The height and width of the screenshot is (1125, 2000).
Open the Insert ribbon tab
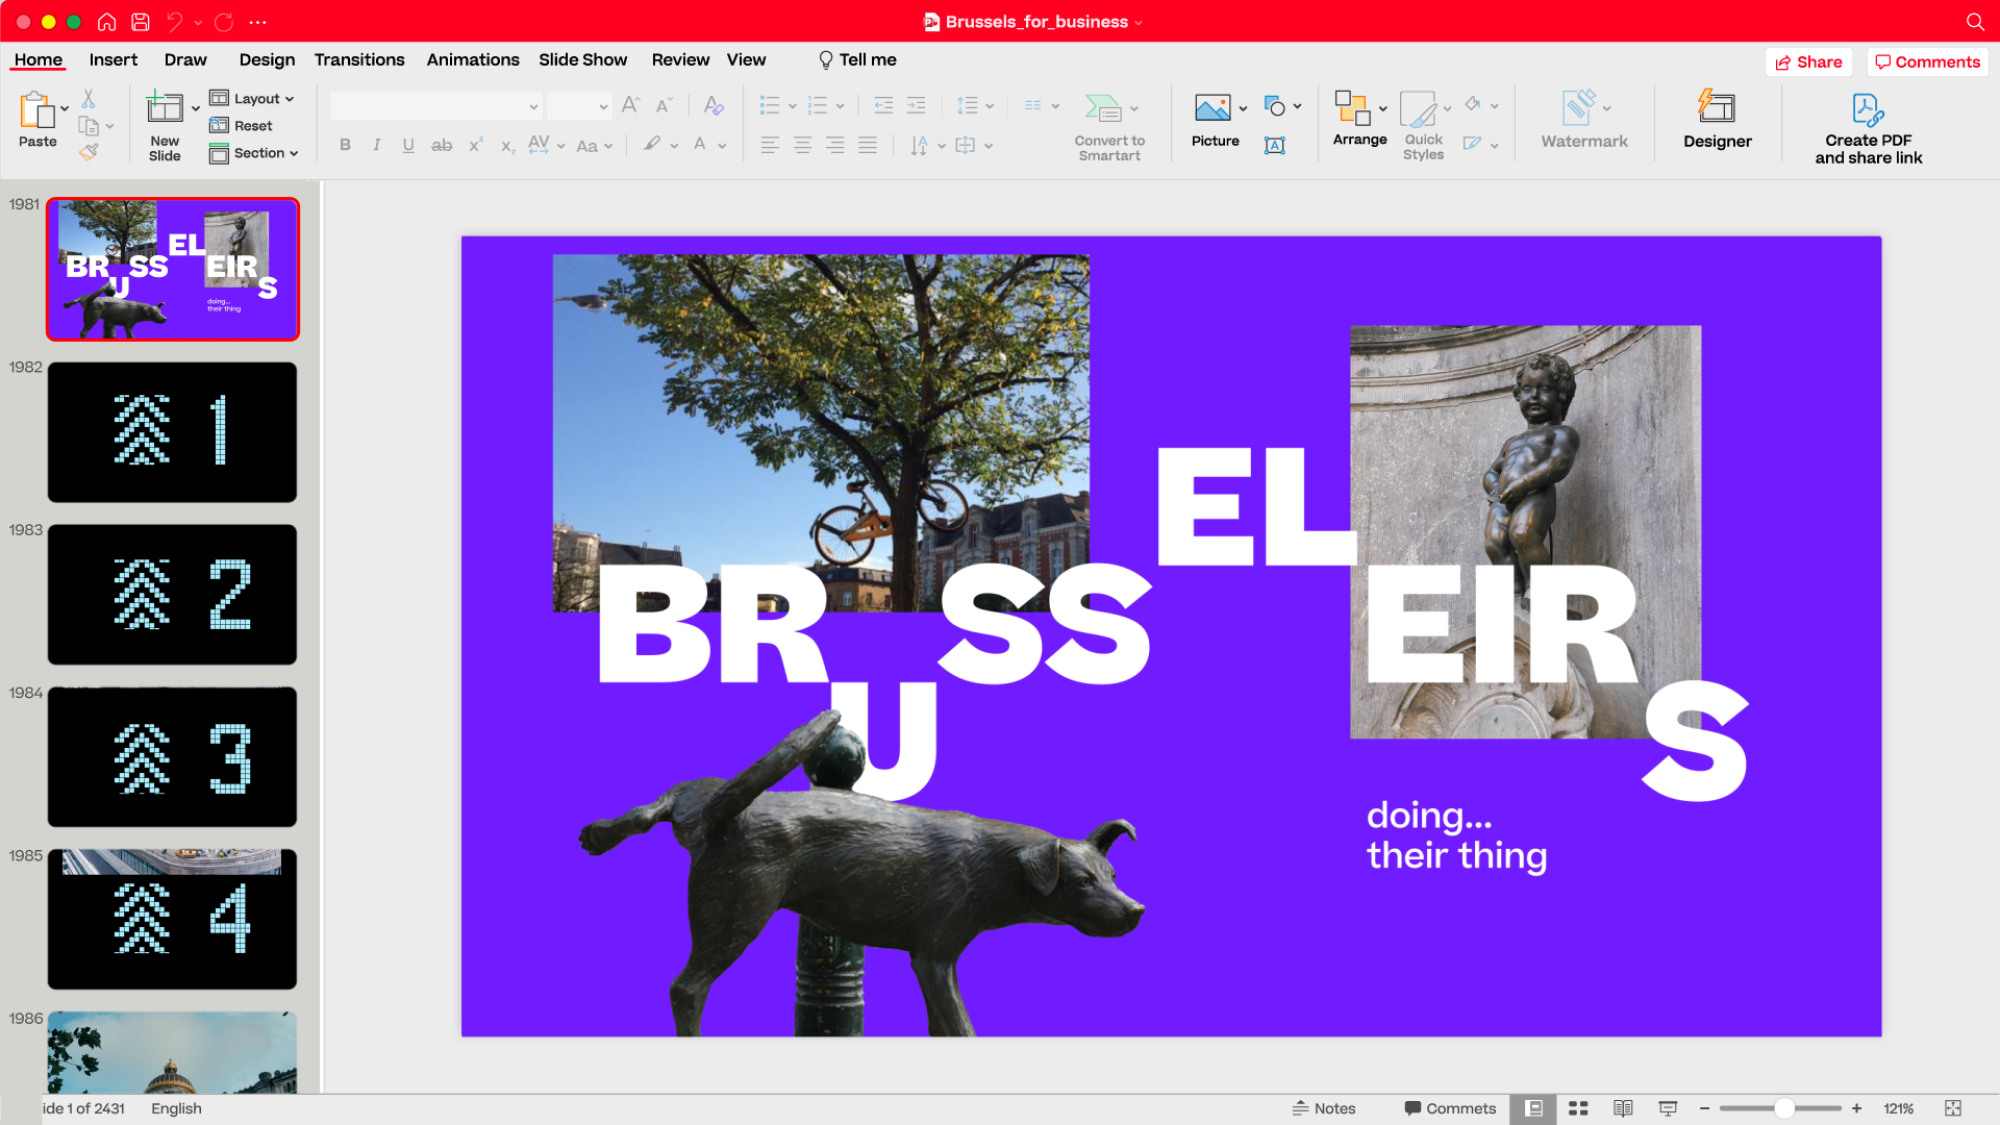coord(113,59)
